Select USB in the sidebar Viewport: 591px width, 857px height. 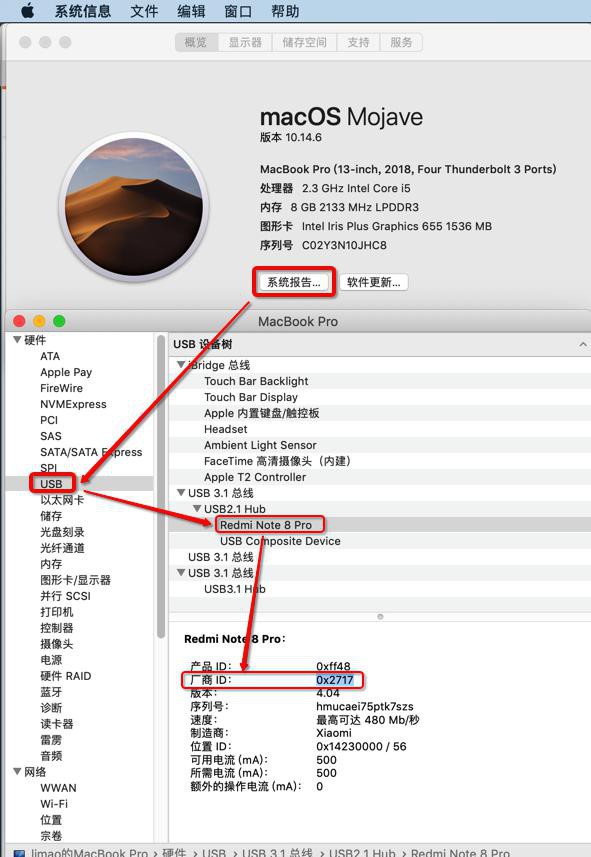pos(51,484)
